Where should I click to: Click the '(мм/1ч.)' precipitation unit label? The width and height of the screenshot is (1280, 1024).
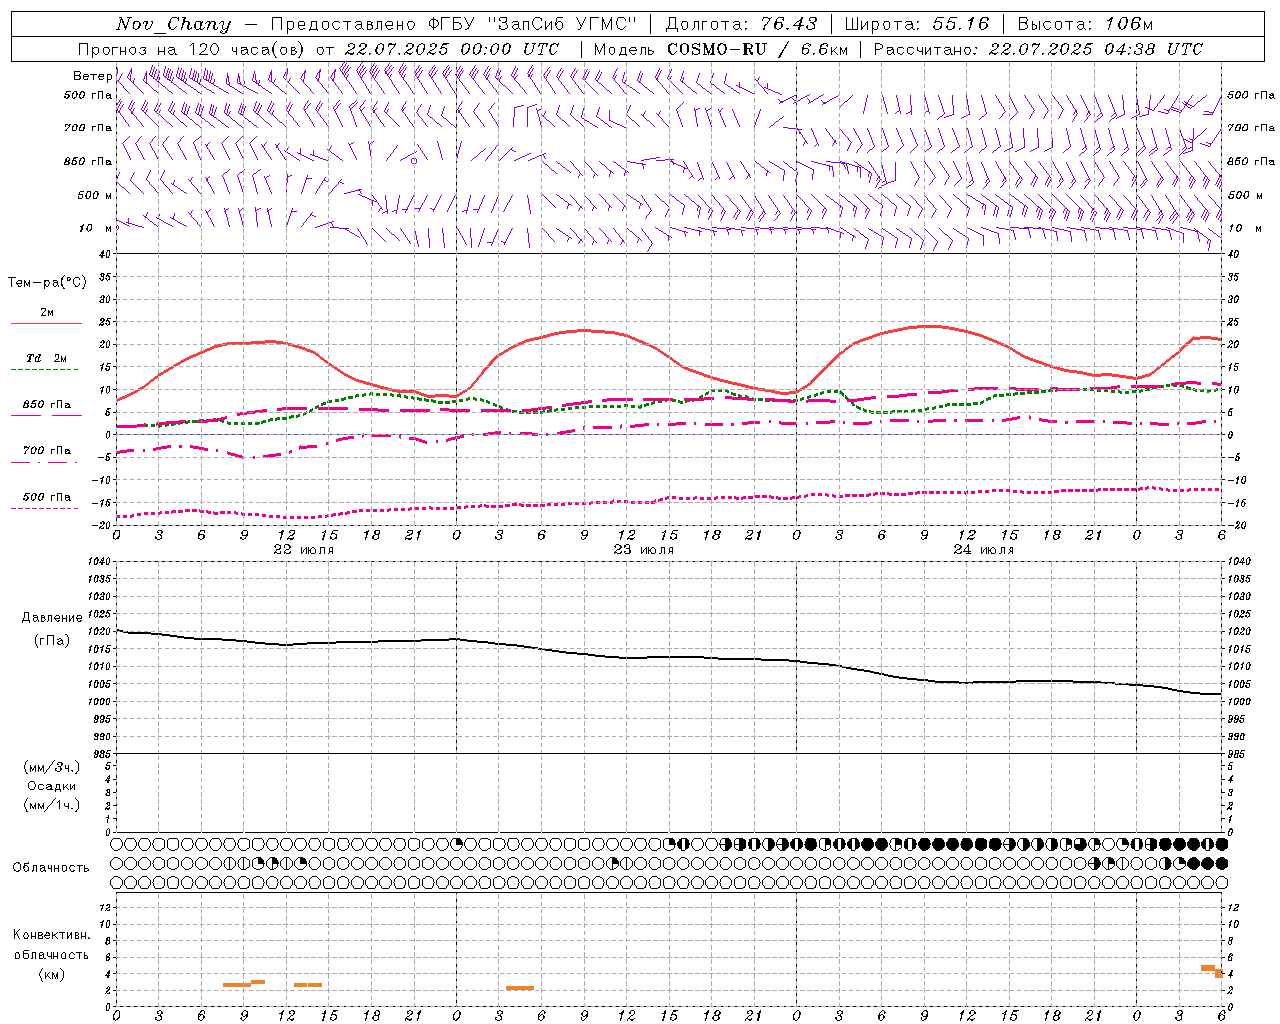tap(52, 805)
